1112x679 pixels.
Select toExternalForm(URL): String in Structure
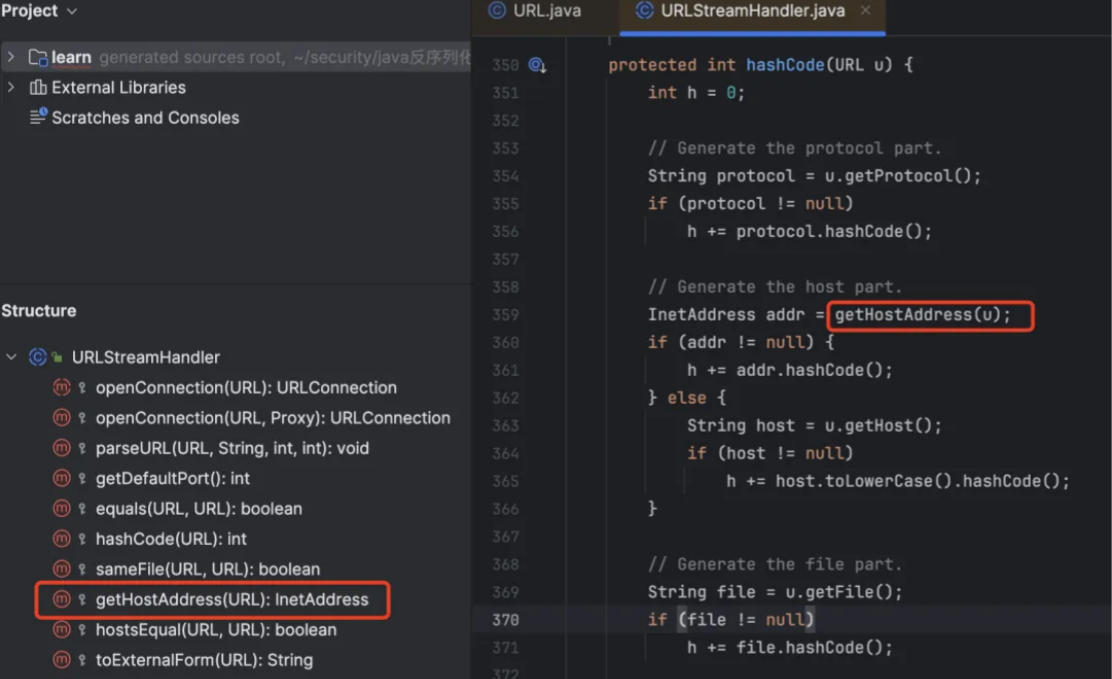(x=204, y=660)
